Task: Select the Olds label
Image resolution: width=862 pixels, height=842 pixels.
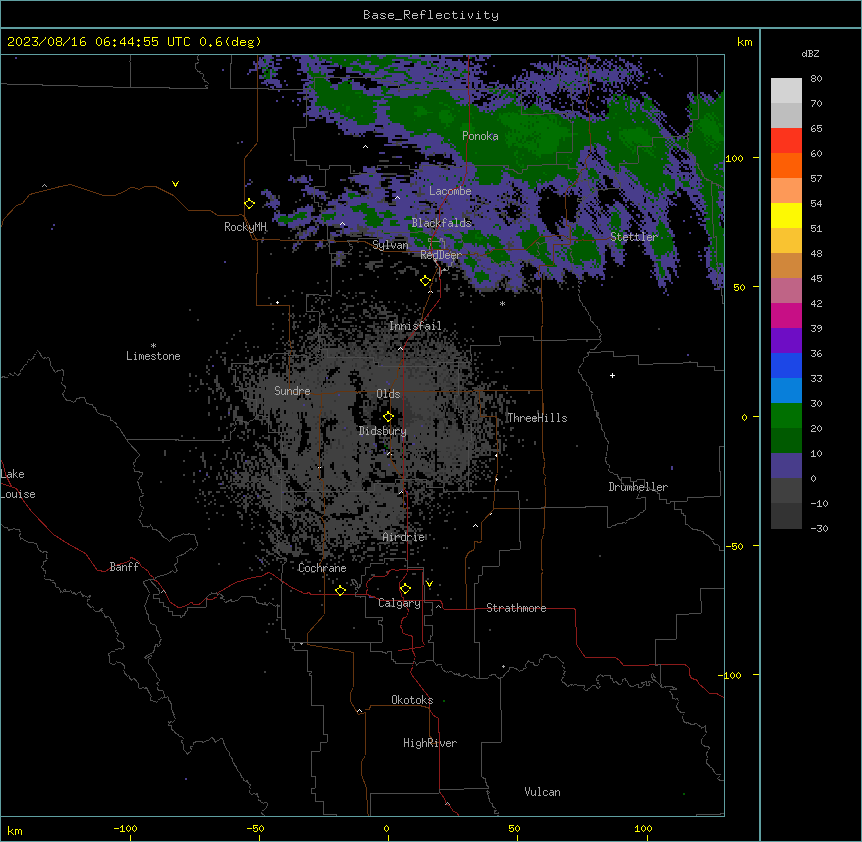Action: tap(388, 394)
